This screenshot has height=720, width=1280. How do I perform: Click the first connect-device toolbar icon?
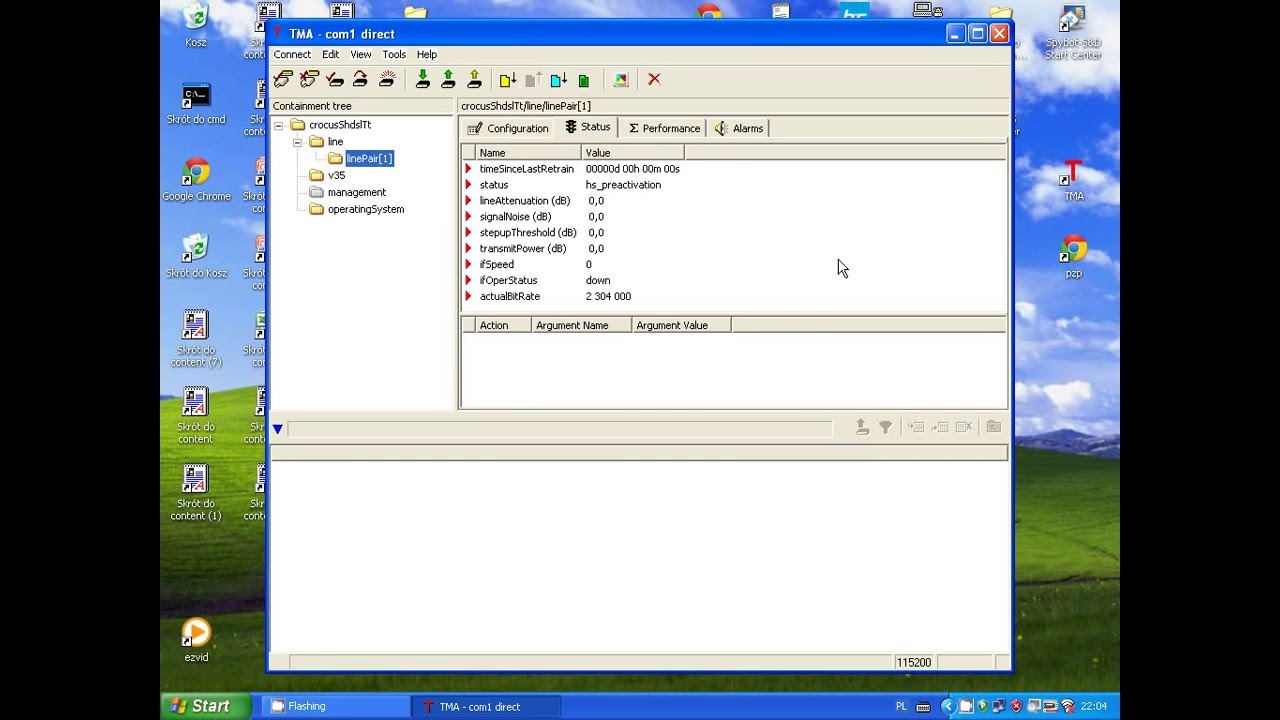tap(283, 79)
